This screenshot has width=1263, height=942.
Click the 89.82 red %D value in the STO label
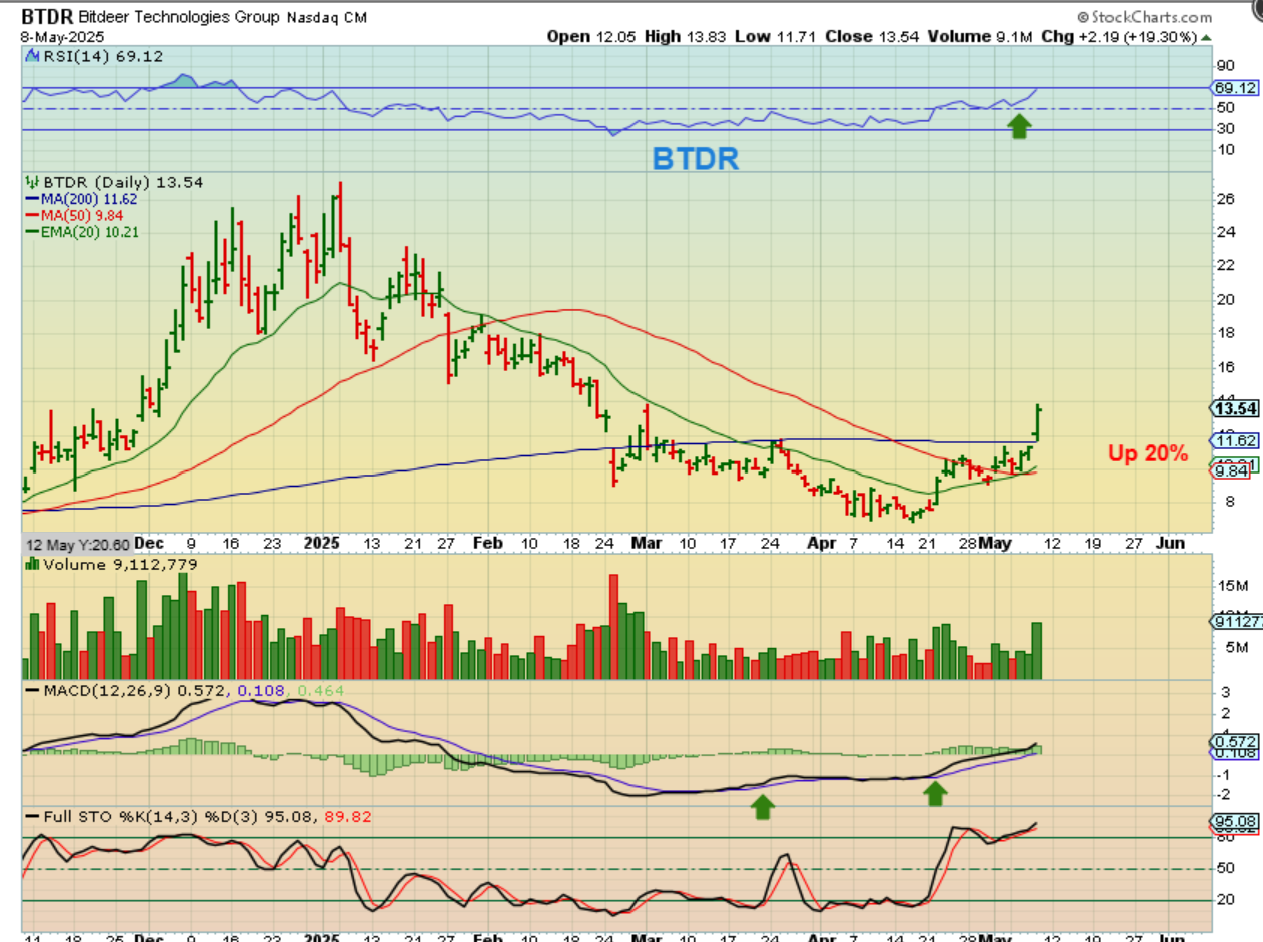click(x=350, y=817)
